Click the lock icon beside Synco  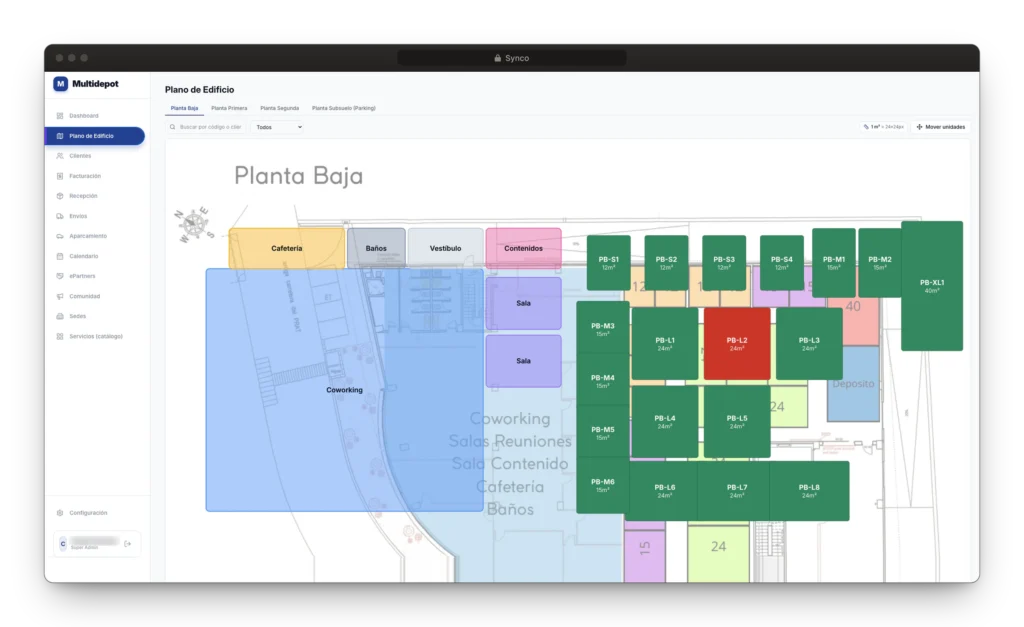click(498, 58)
